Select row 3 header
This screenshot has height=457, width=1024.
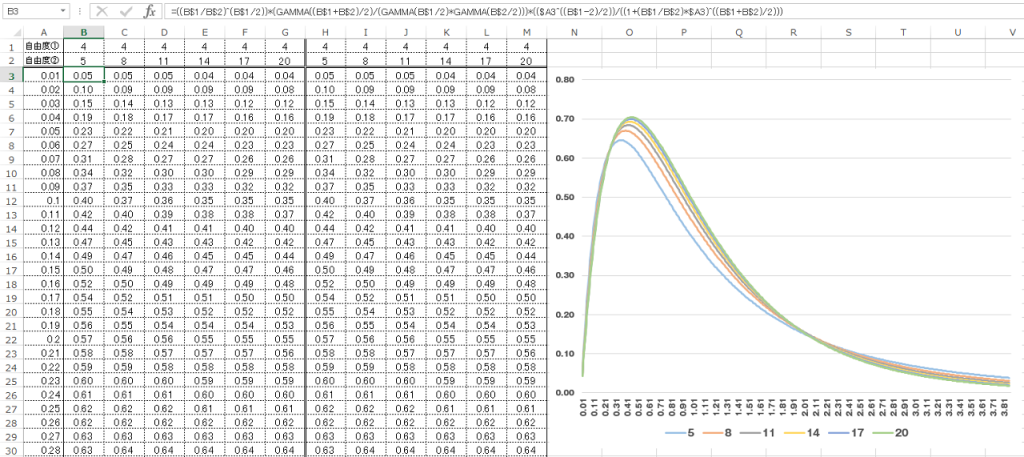[x=8, y=75]
